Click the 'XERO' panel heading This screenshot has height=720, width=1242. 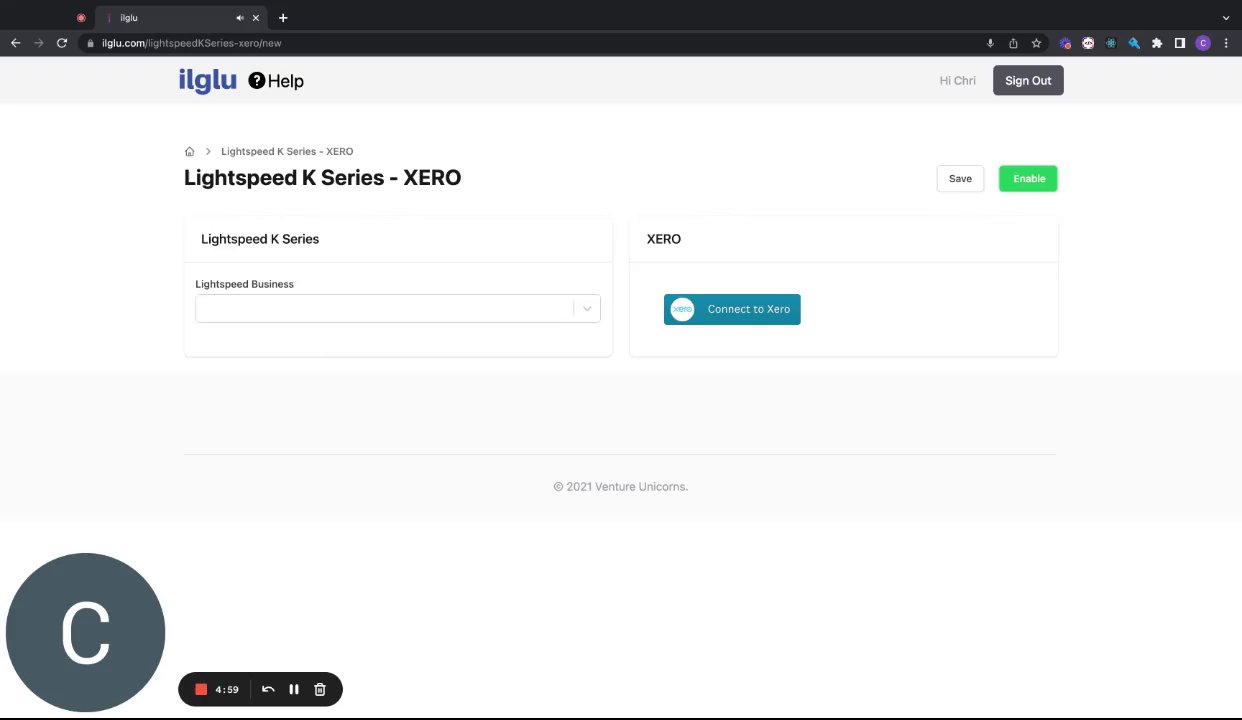tap(664, 239)
